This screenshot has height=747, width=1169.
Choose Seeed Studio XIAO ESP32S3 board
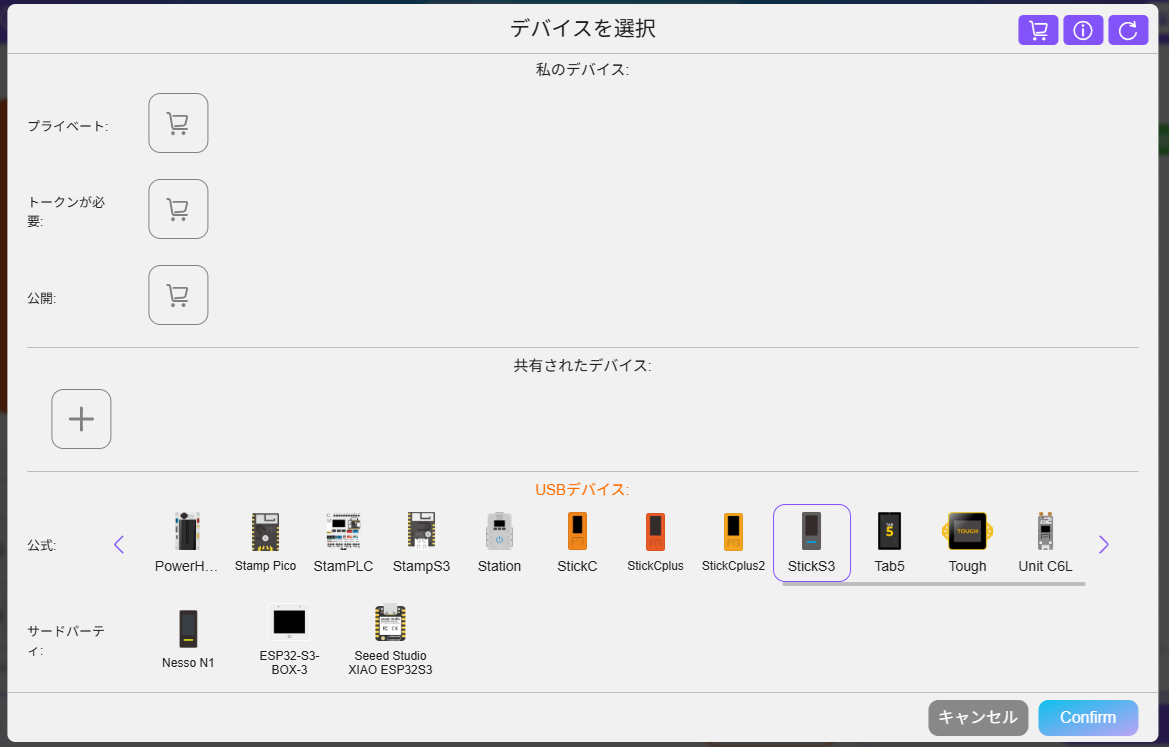pos(390,640)
